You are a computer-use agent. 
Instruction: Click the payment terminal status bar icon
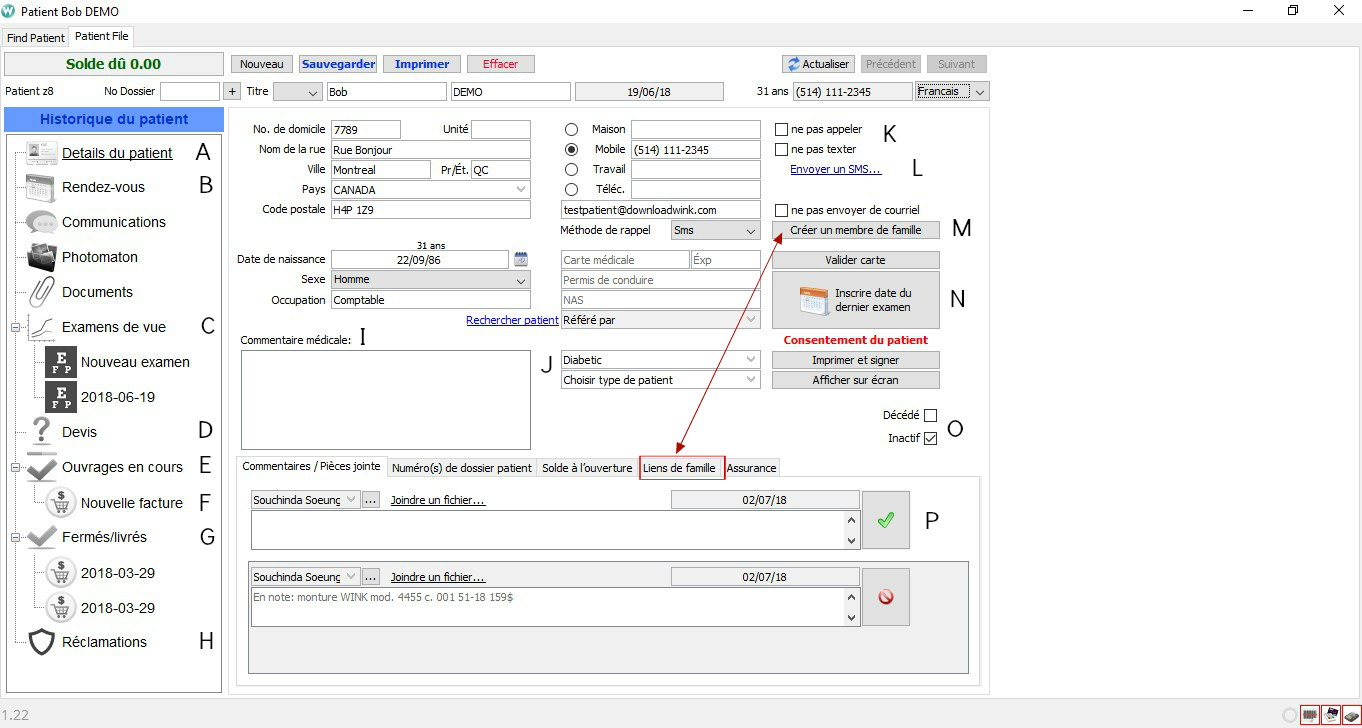[x=1351, y=715]
